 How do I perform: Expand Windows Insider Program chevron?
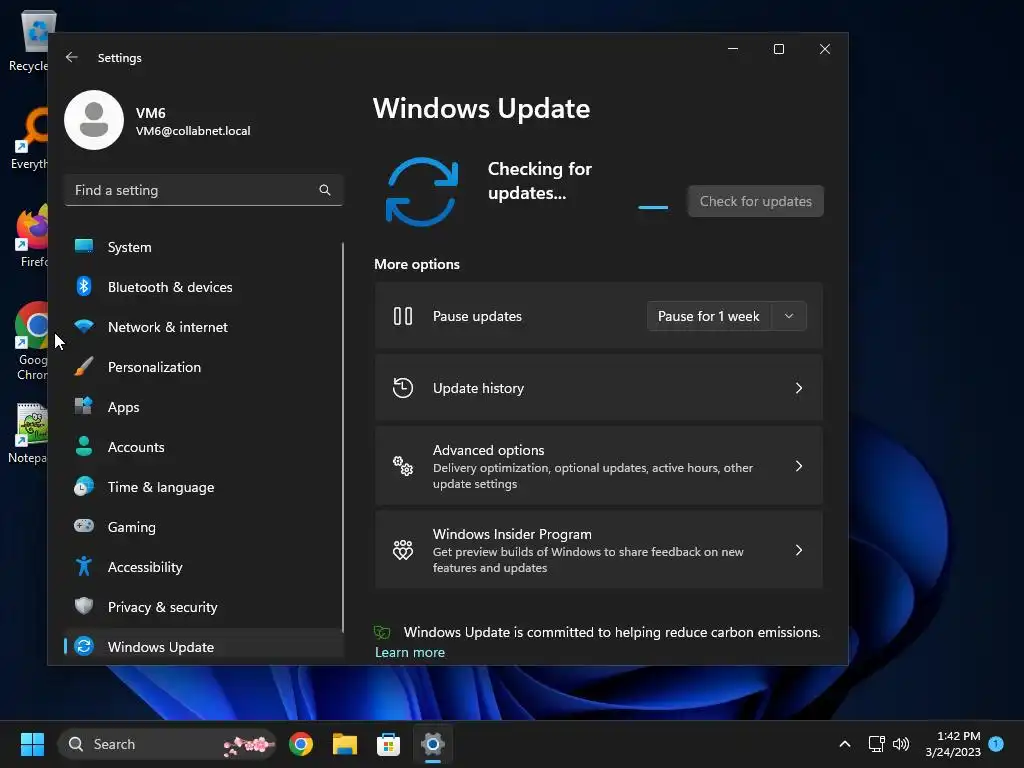pos(799,550)
